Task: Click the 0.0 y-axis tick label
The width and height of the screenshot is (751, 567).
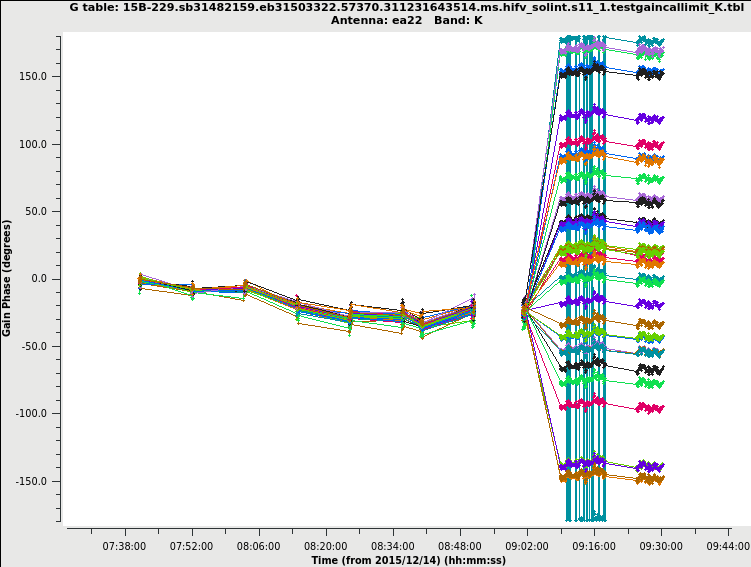Action: tap(39, 279)
